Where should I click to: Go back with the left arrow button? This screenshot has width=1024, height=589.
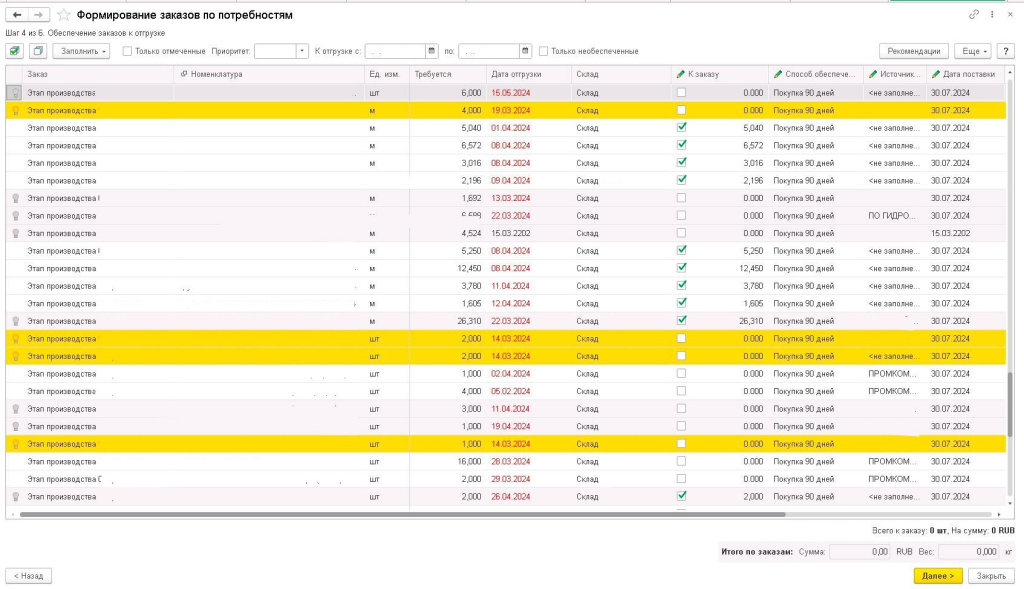click(x=17, y=14)
